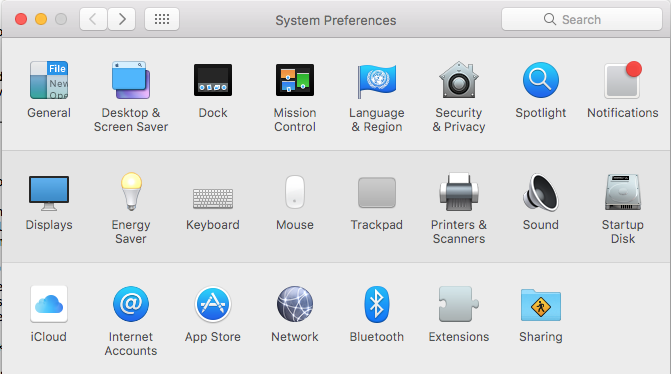Viewport: 671px width, 374px height.
Task: Open Sharing preferences
Action: [541, 305]
